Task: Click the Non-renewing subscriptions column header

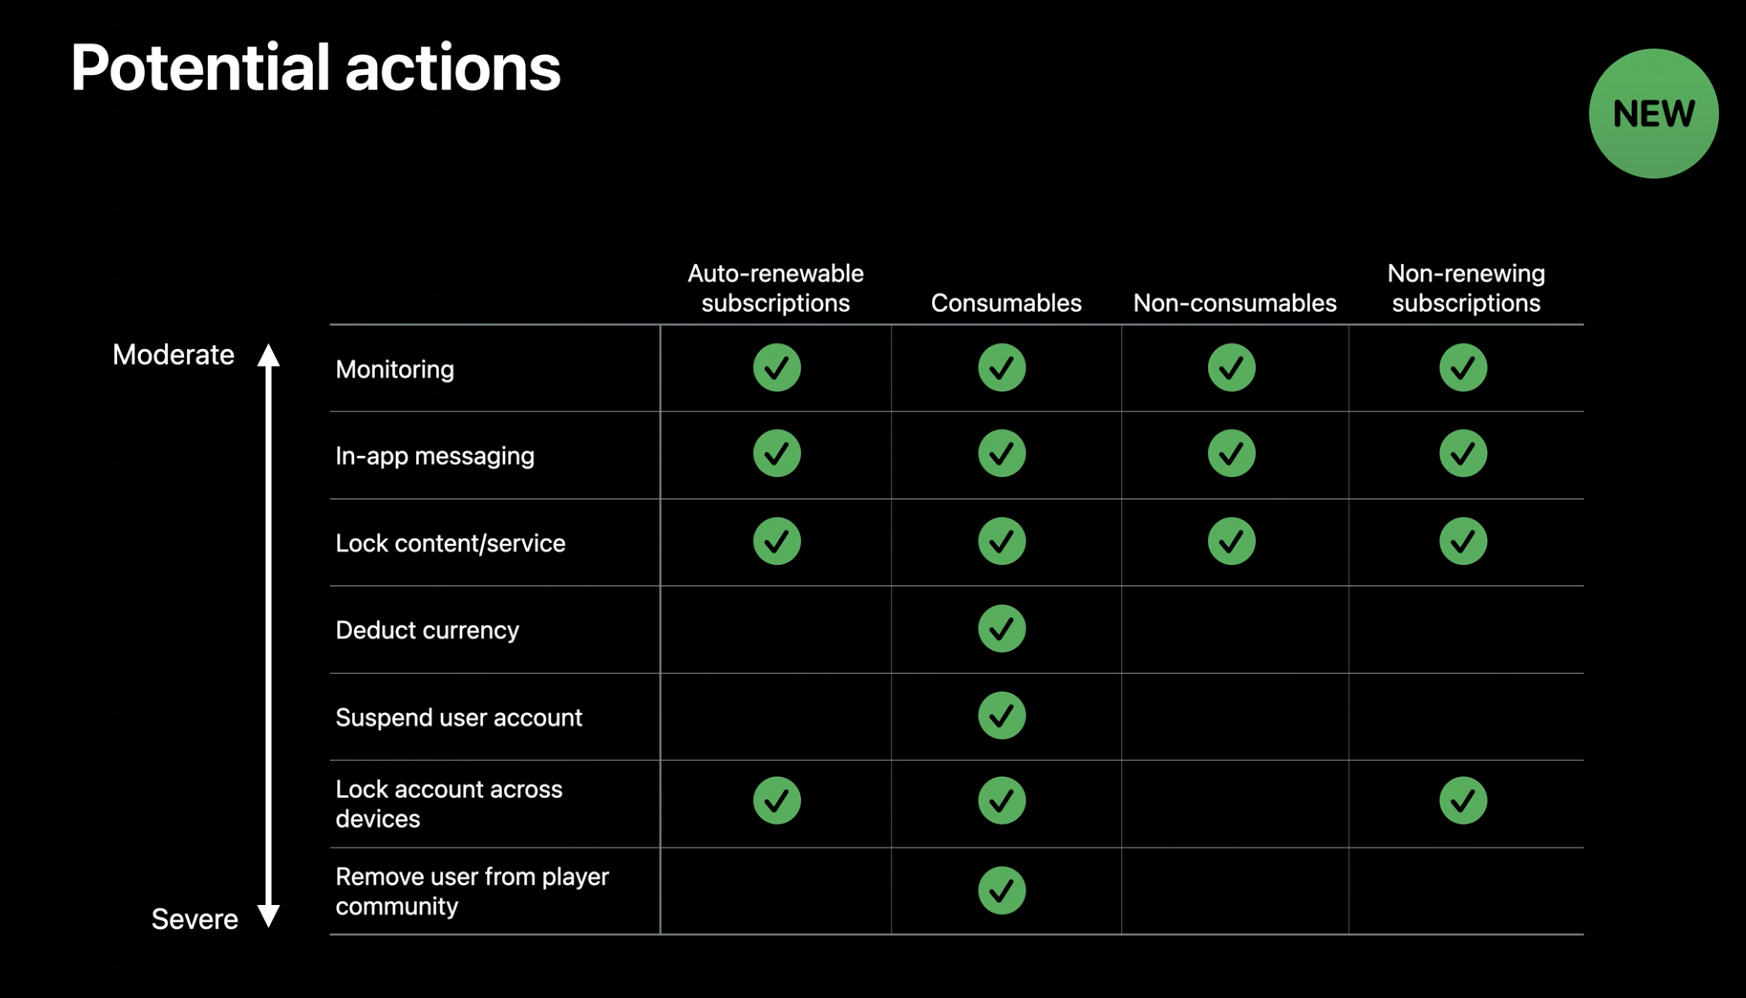Action: (1466, 288)
